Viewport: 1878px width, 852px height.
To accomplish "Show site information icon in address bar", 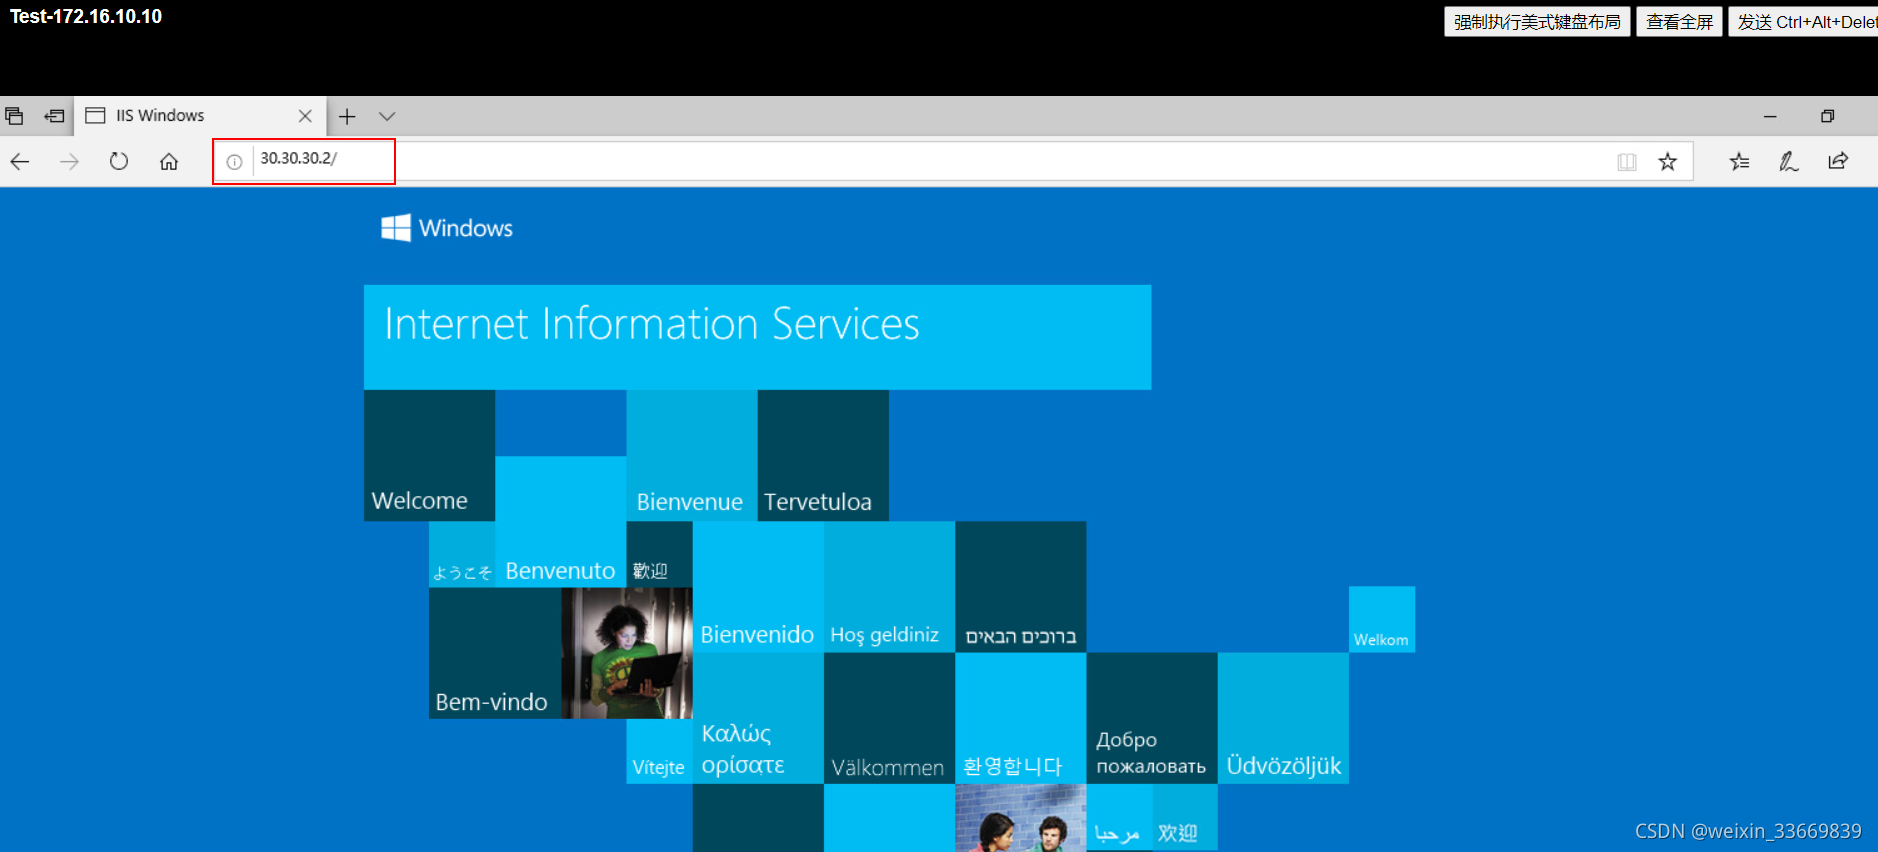I will [x=234, y=162].
